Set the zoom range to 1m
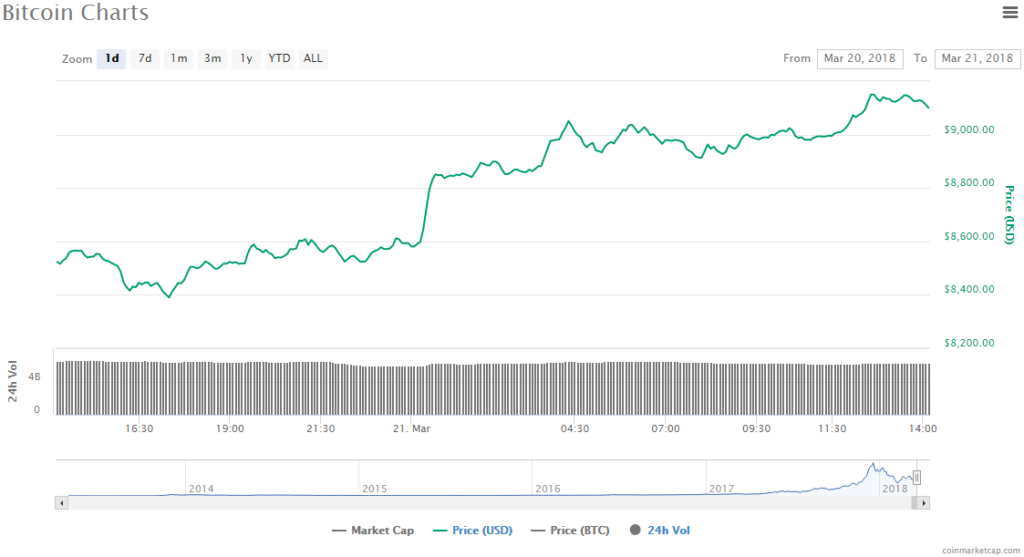The image size is (1024, 557). tap(178, 59)
